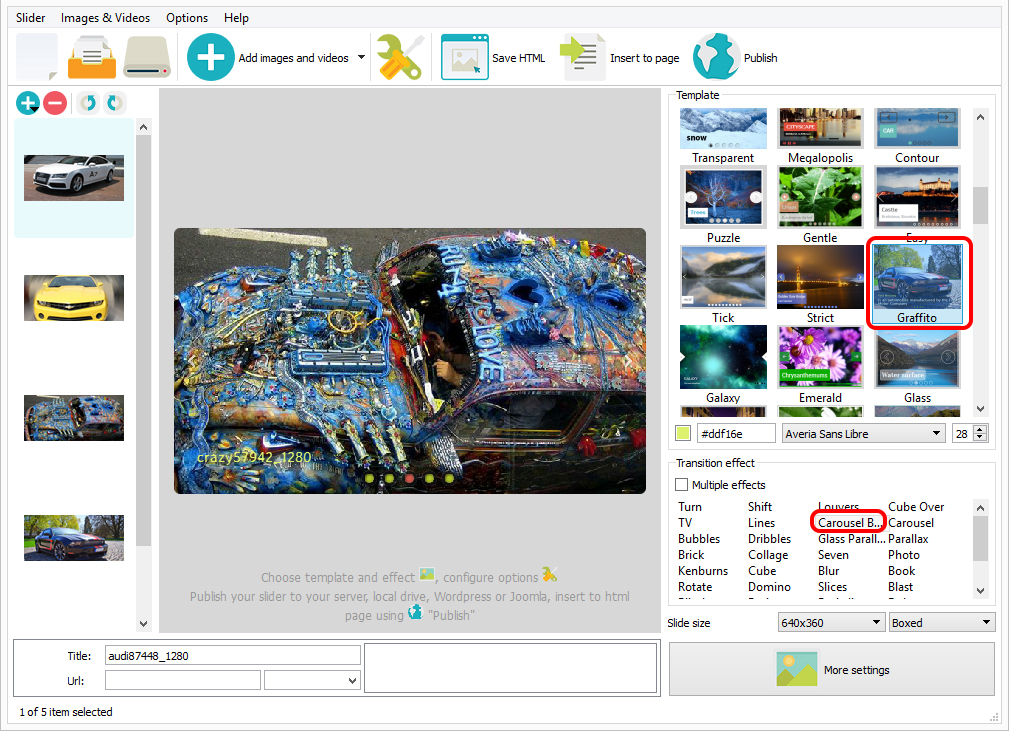Click the More settings button

(829, 668)
